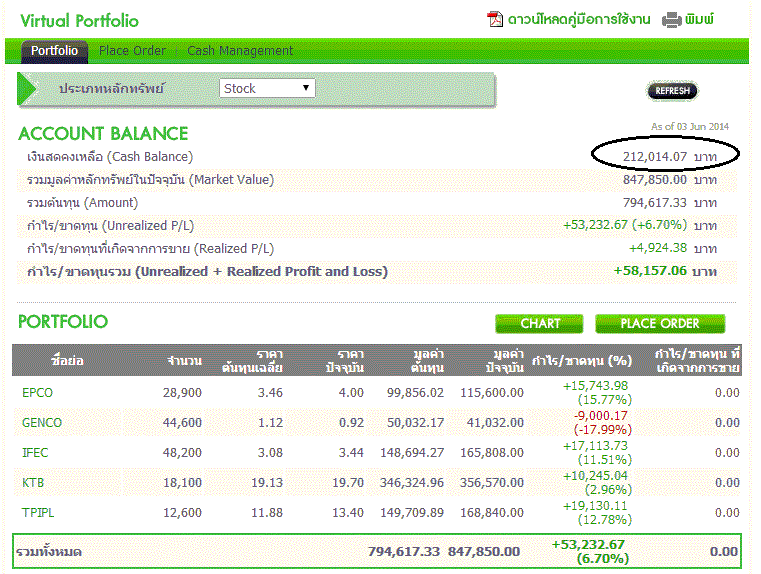Image resolution: width=761 pixels, height=574 pixels.
Task: Select the KTB stock symbol
Action: tap(33, 483)
